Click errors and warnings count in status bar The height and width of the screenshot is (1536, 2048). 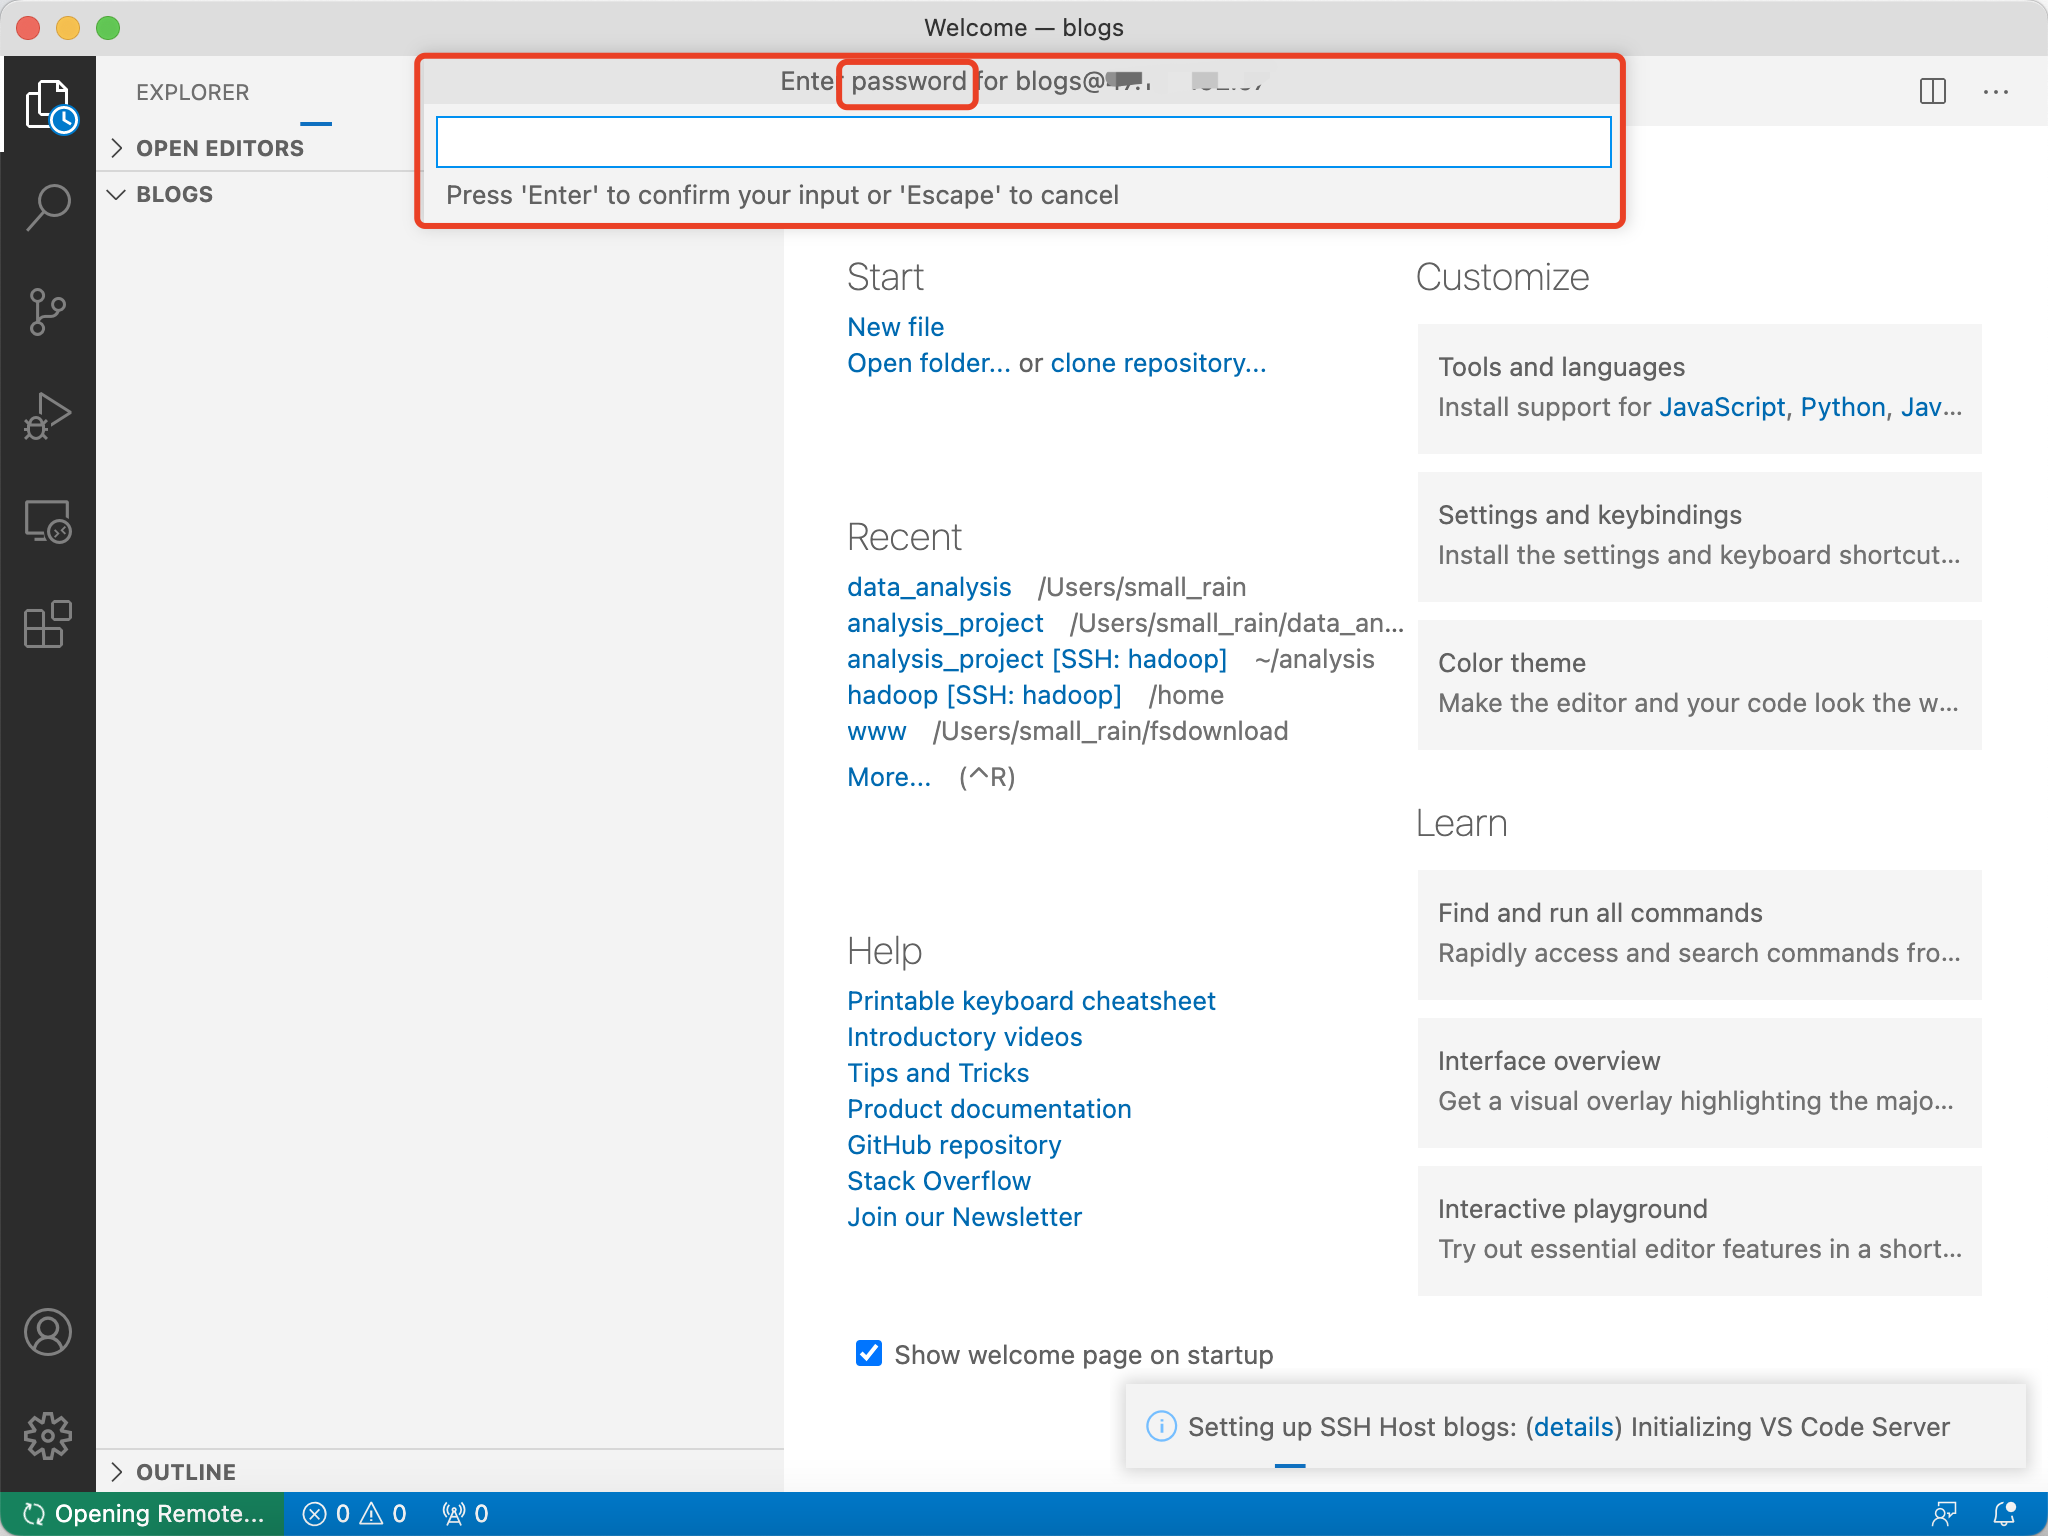tap(355, 1514)
